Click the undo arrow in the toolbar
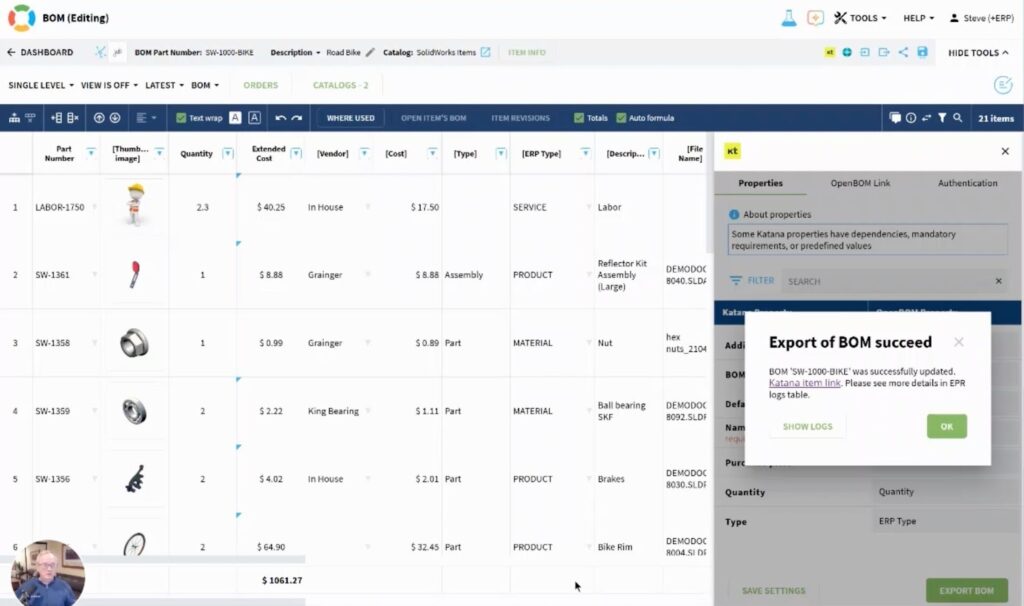 pos(281,118)
